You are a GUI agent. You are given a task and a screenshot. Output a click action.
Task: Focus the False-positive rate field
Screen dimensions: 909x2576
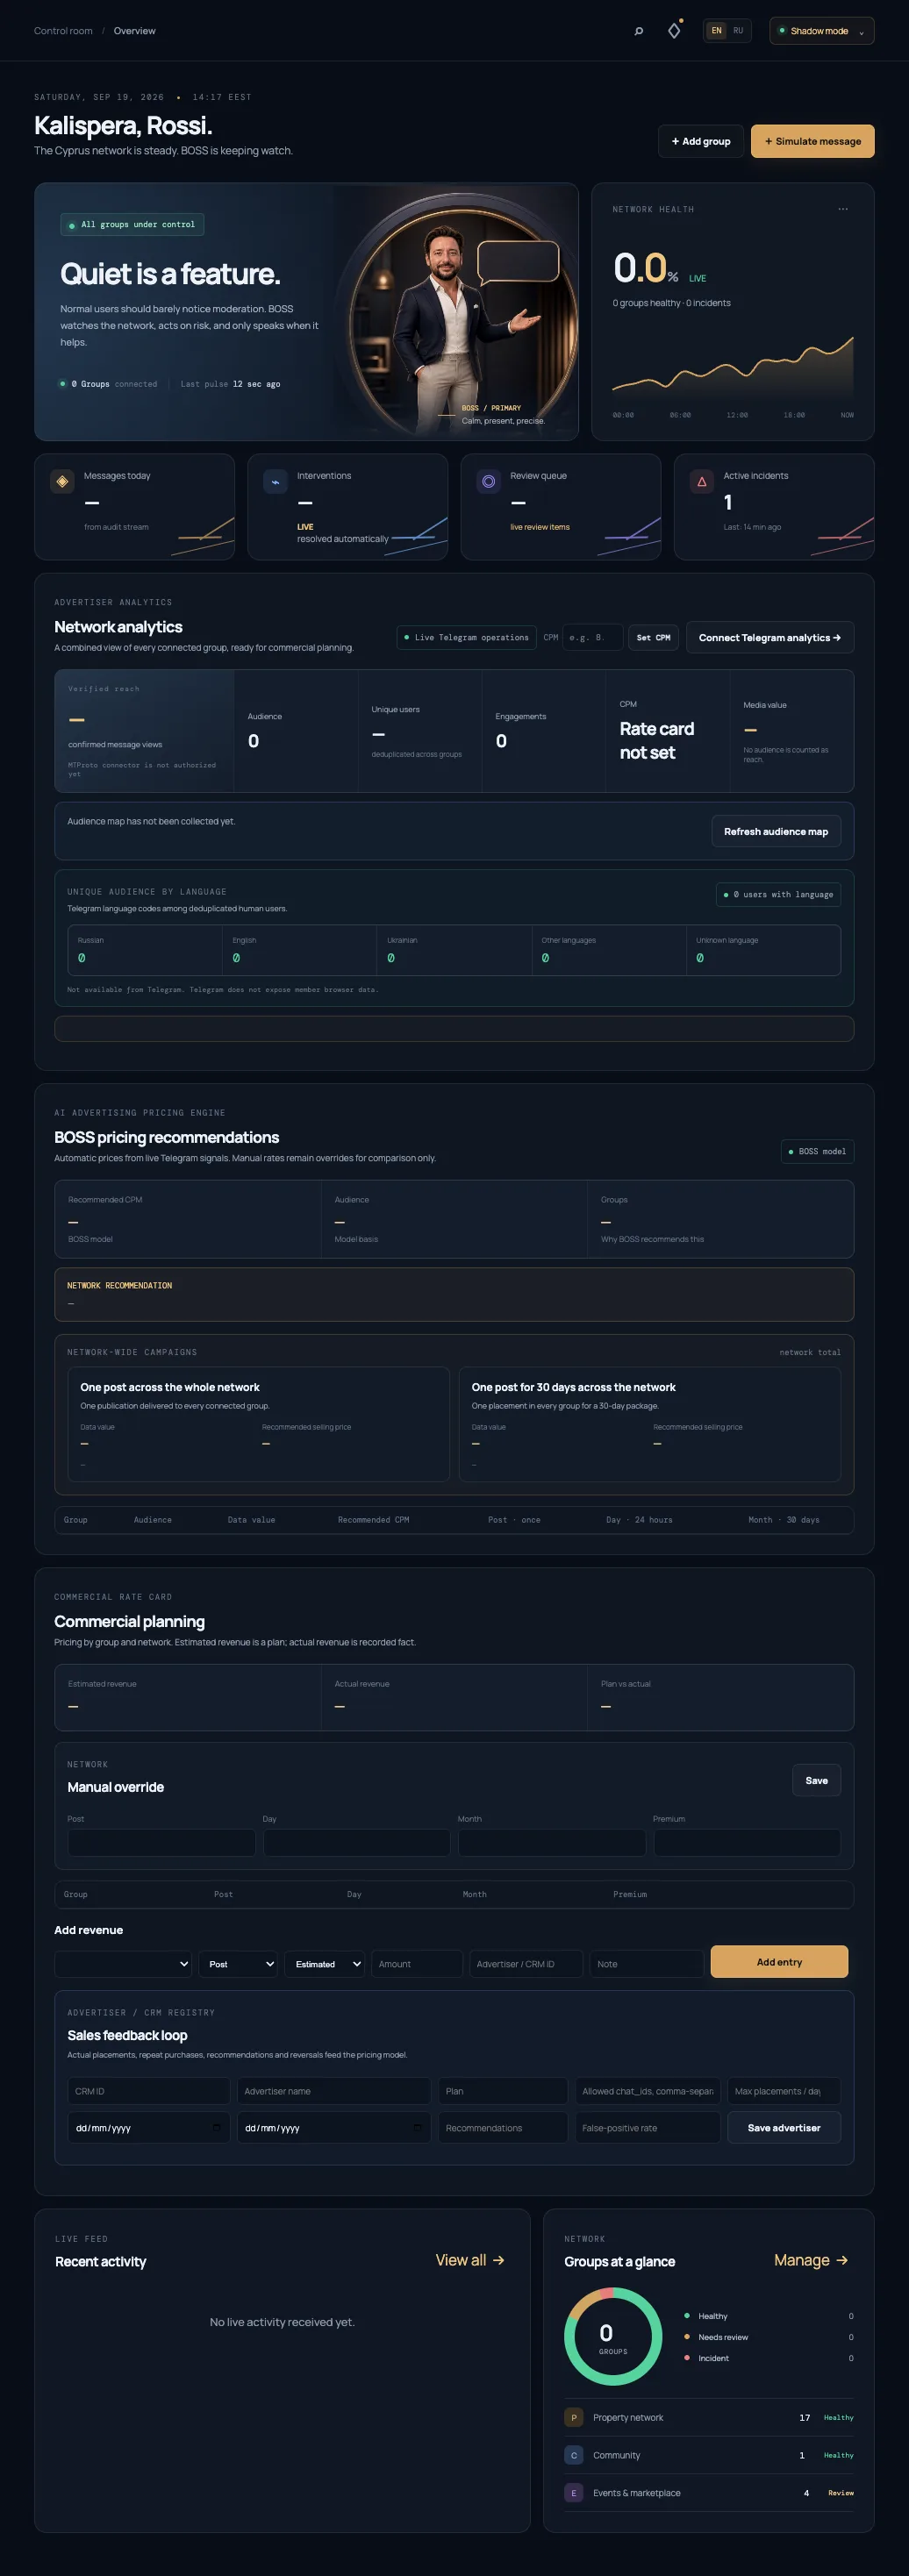click(x=647, y=2128)
